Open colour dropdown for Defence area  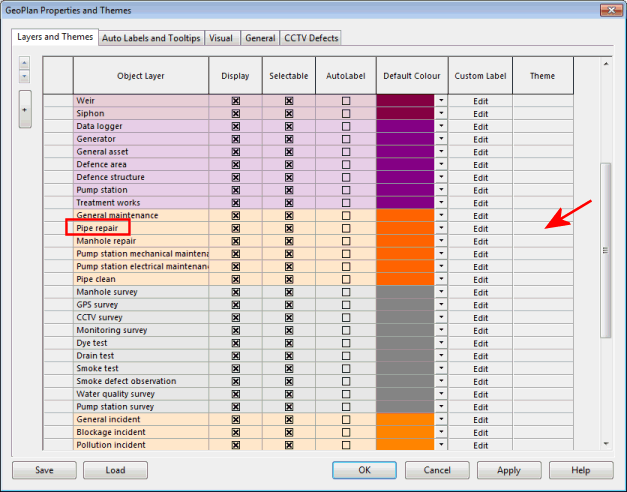point(441,164)
